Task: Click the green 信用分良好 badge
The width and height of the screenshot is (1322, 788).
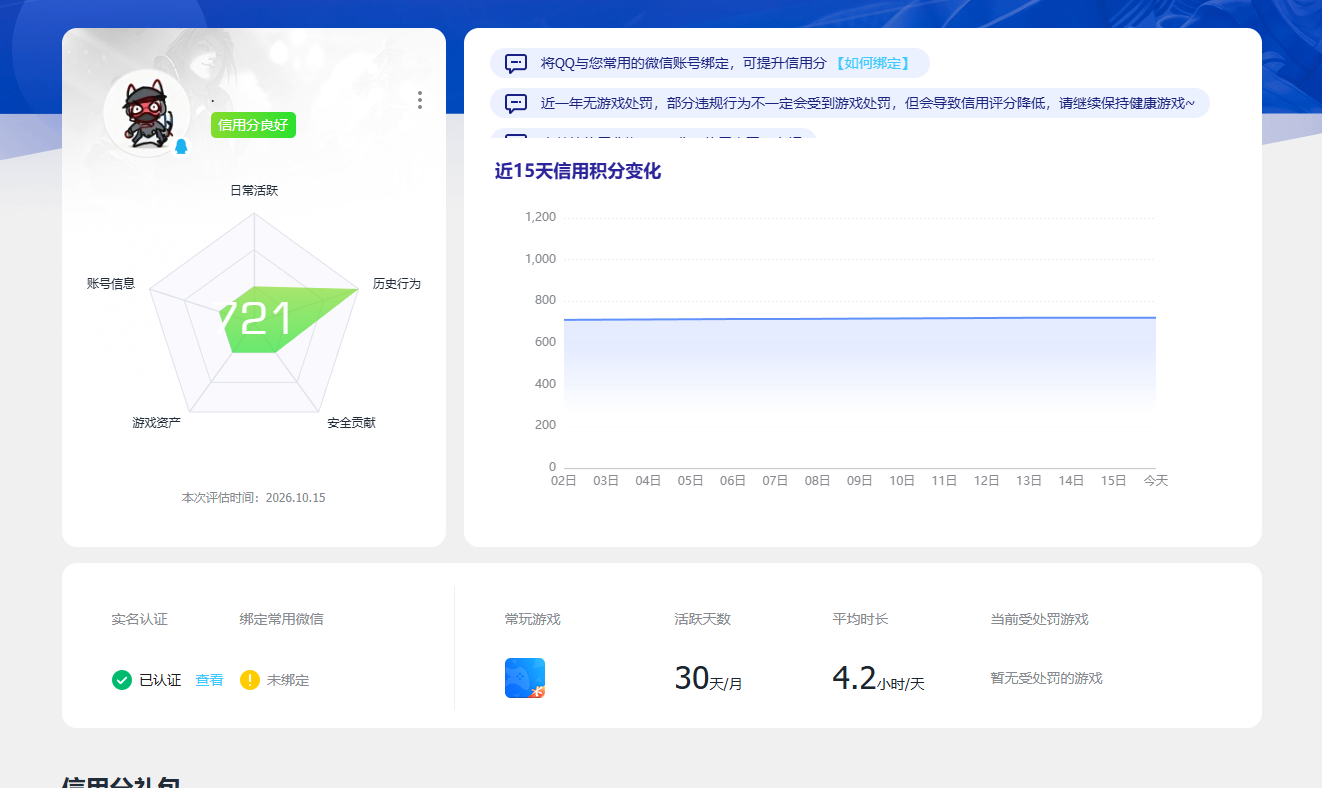Action: [253, 125]
